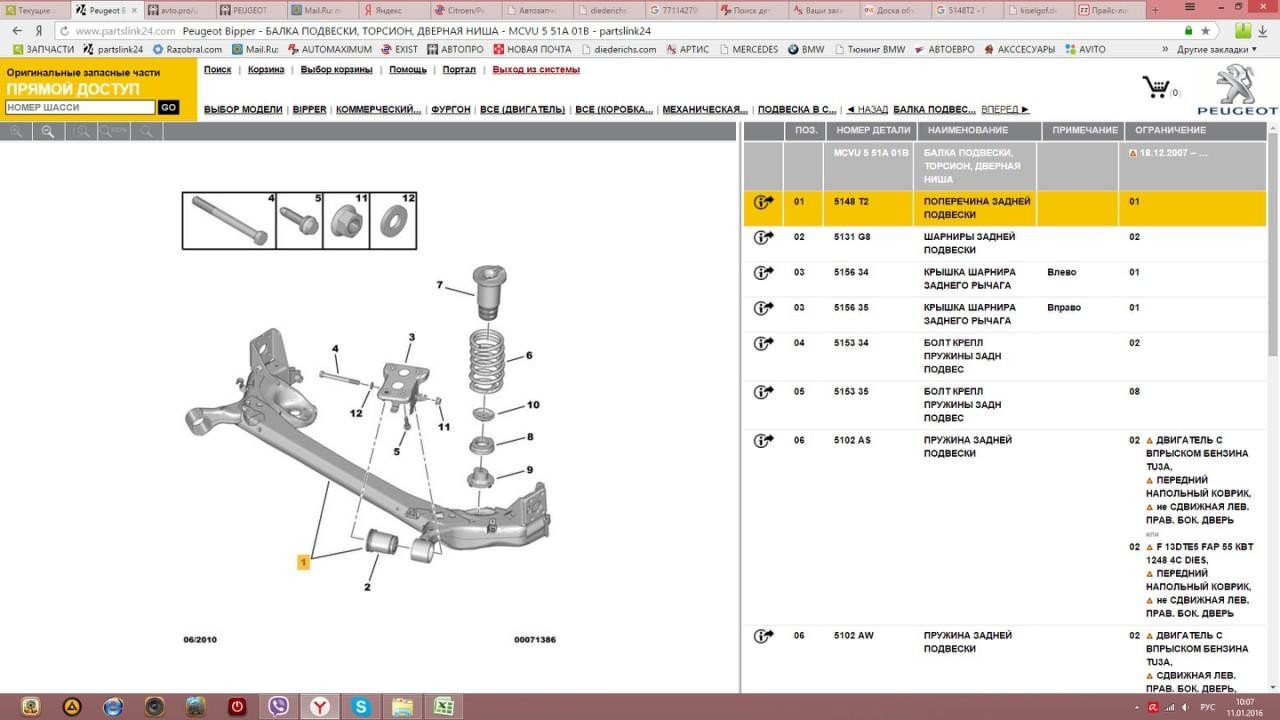Expand the hidden bookmarks chevron
The width and height of the screenshot is (1280, 720).
point(1165,49)
